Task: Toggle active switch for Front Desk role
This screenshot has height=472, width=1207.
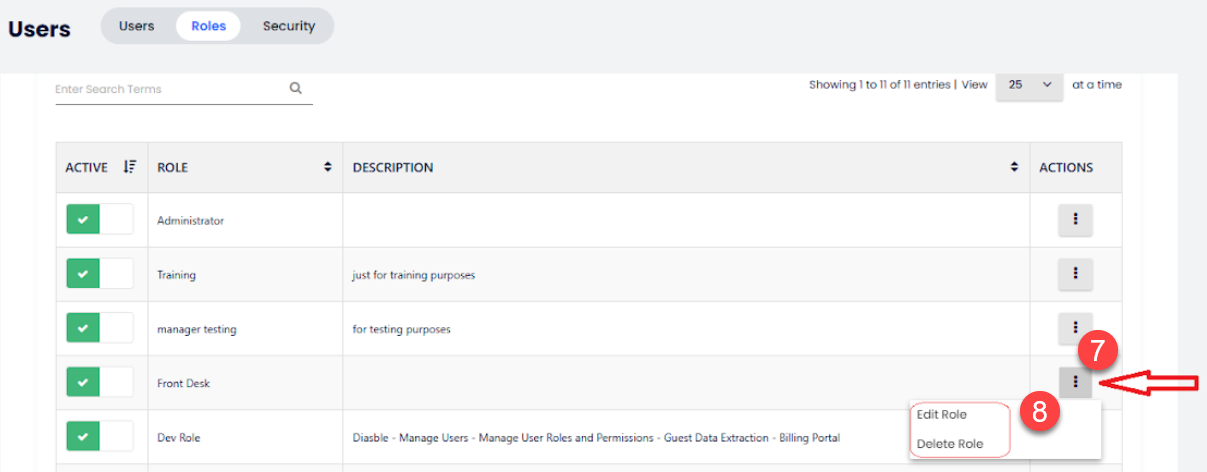Action: (x=99, y=383)
